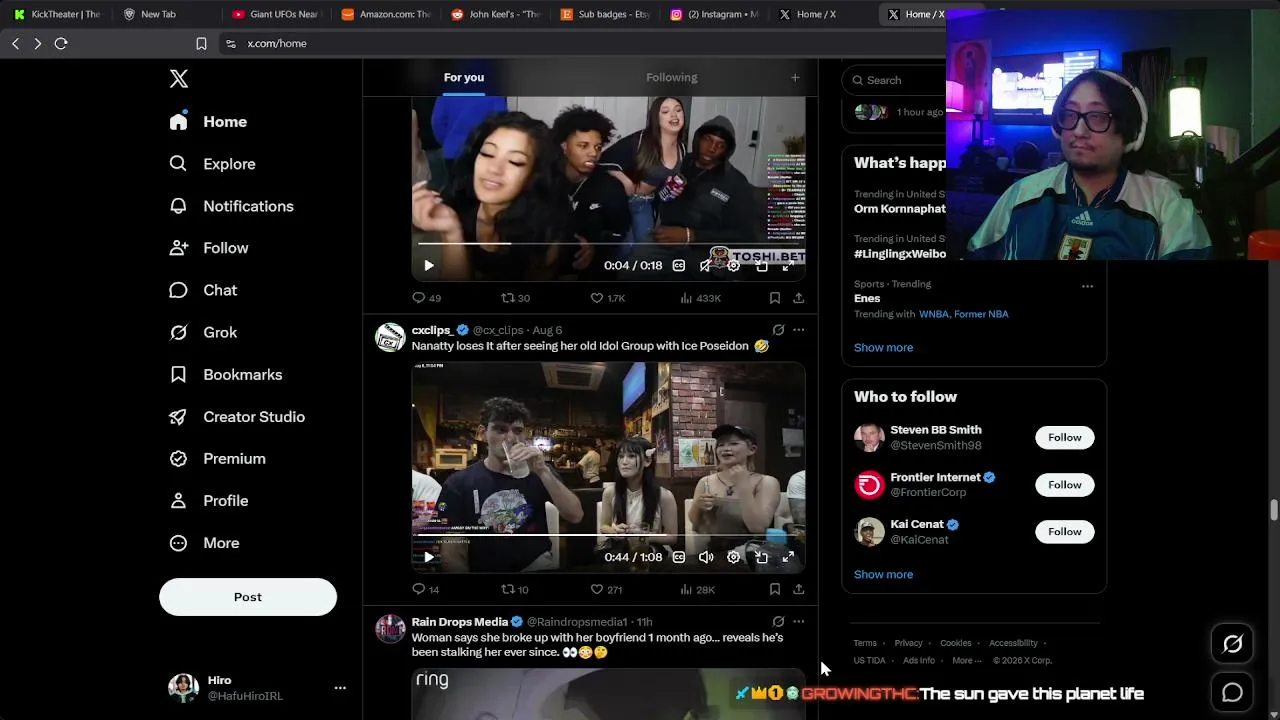Image resolution: width=1280 pixels, height=720 pixels.
Task: Enter fullscreen on the 1:08 video
Action: click(x=788, y=557)
